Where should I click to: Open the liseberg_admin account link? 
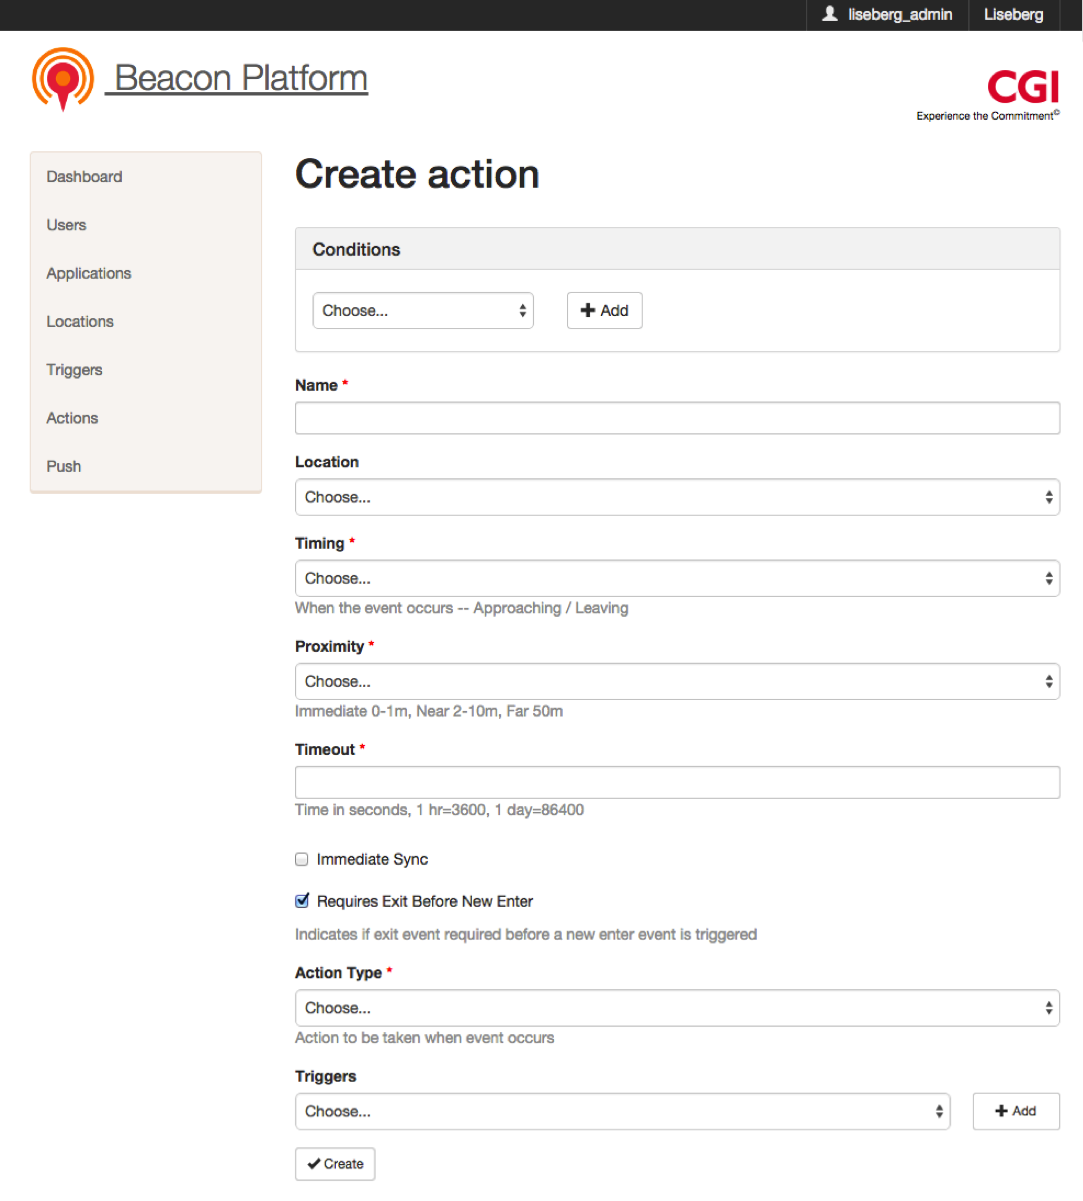point(887,14)
